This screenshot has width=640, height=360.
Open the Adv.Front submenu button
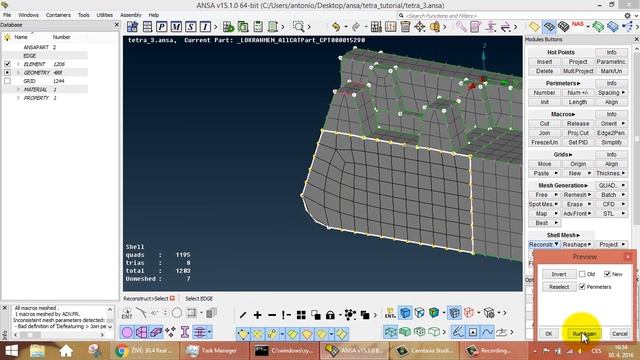578,213
